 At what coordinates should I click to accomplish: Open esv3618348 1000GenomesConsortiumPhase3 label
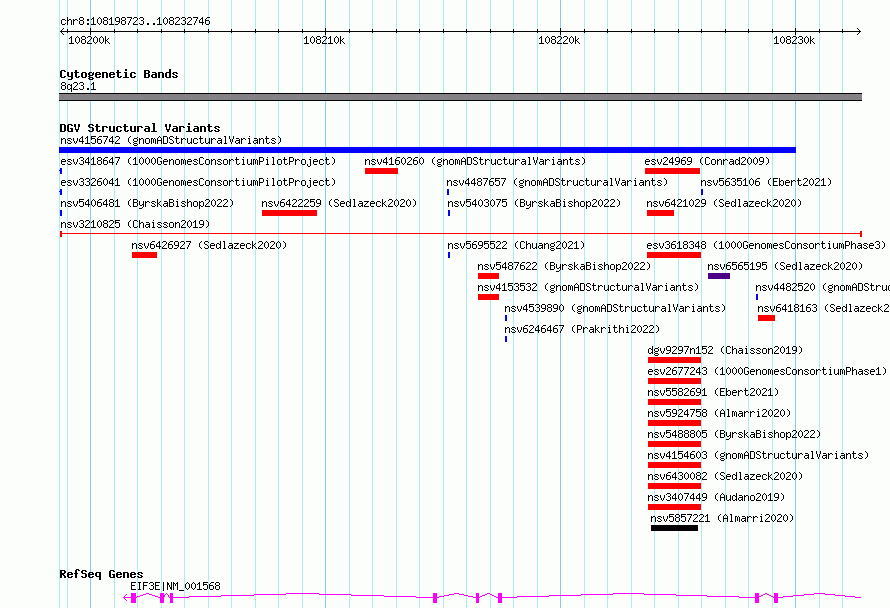[766, 245]
